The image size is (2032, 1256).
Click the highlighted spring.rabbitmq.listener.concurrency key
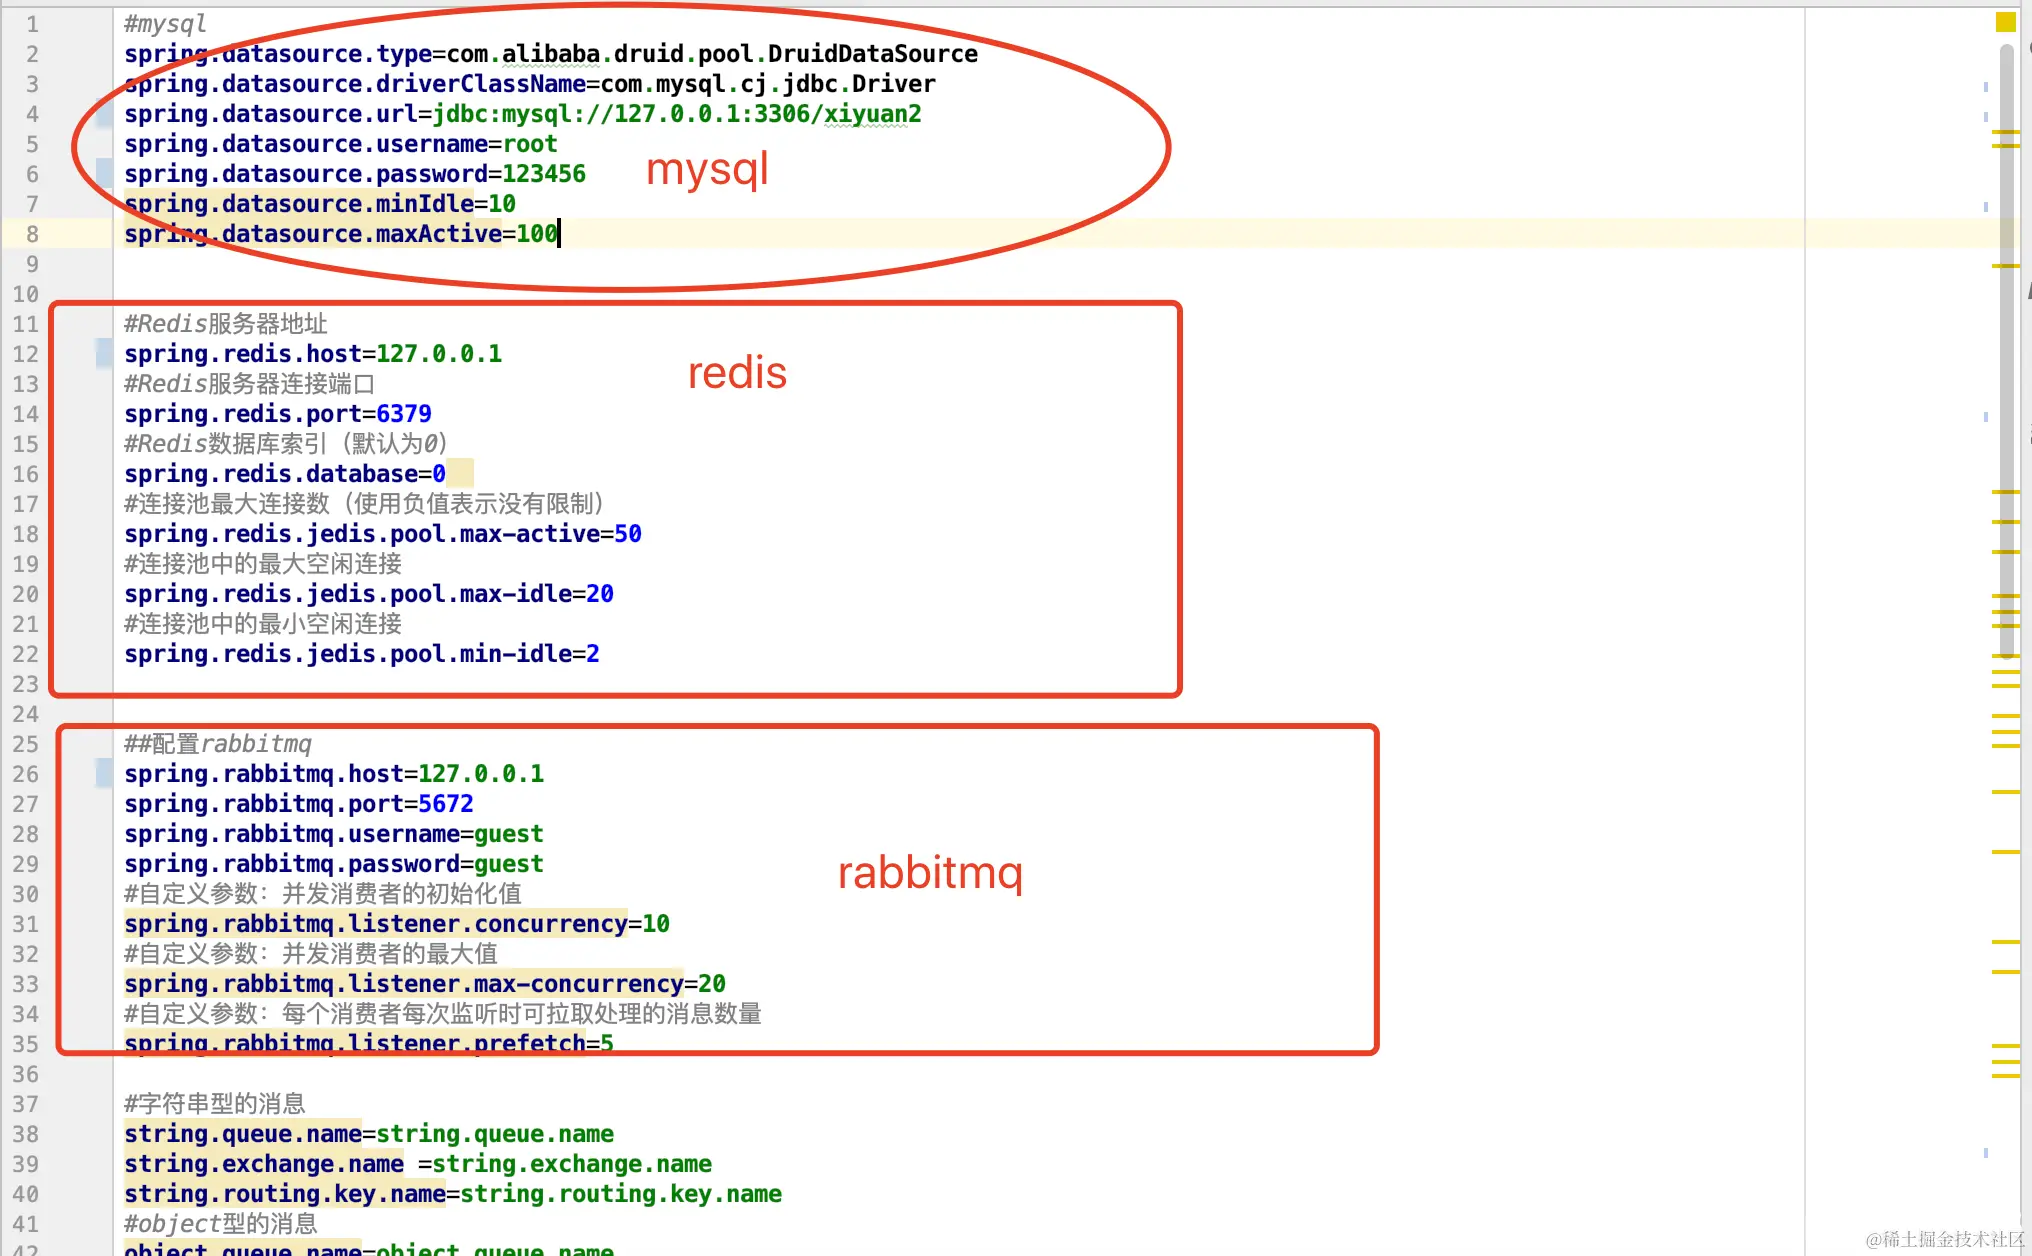[375, 924]
